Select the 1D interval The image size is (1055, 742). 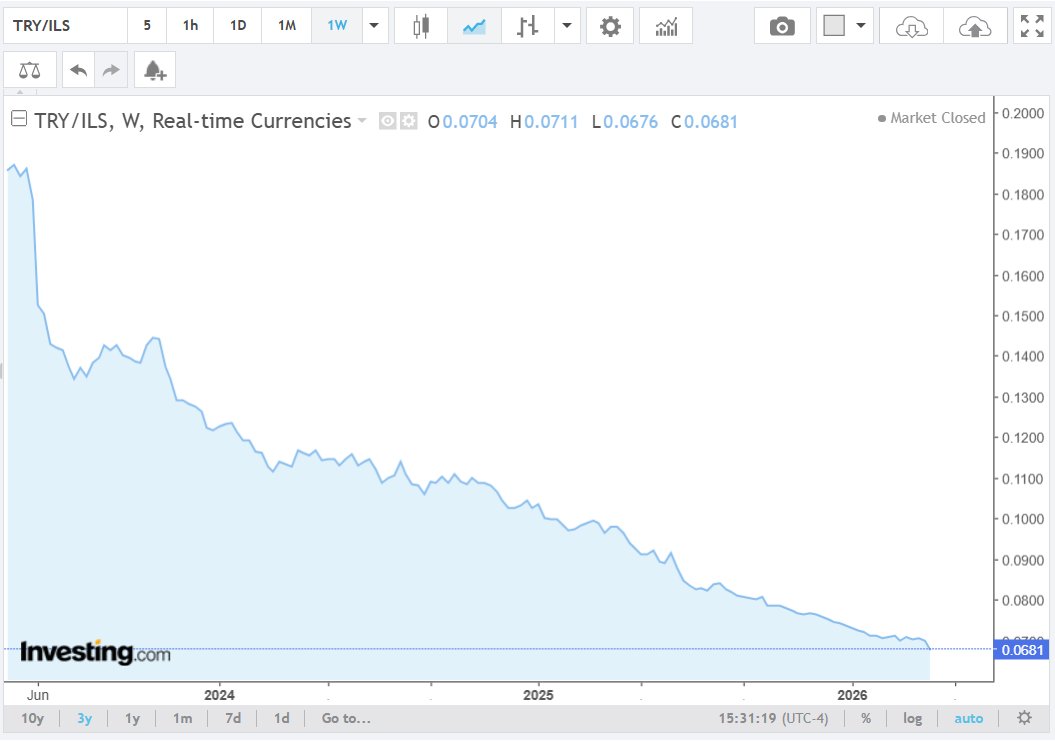pos(238,26)
